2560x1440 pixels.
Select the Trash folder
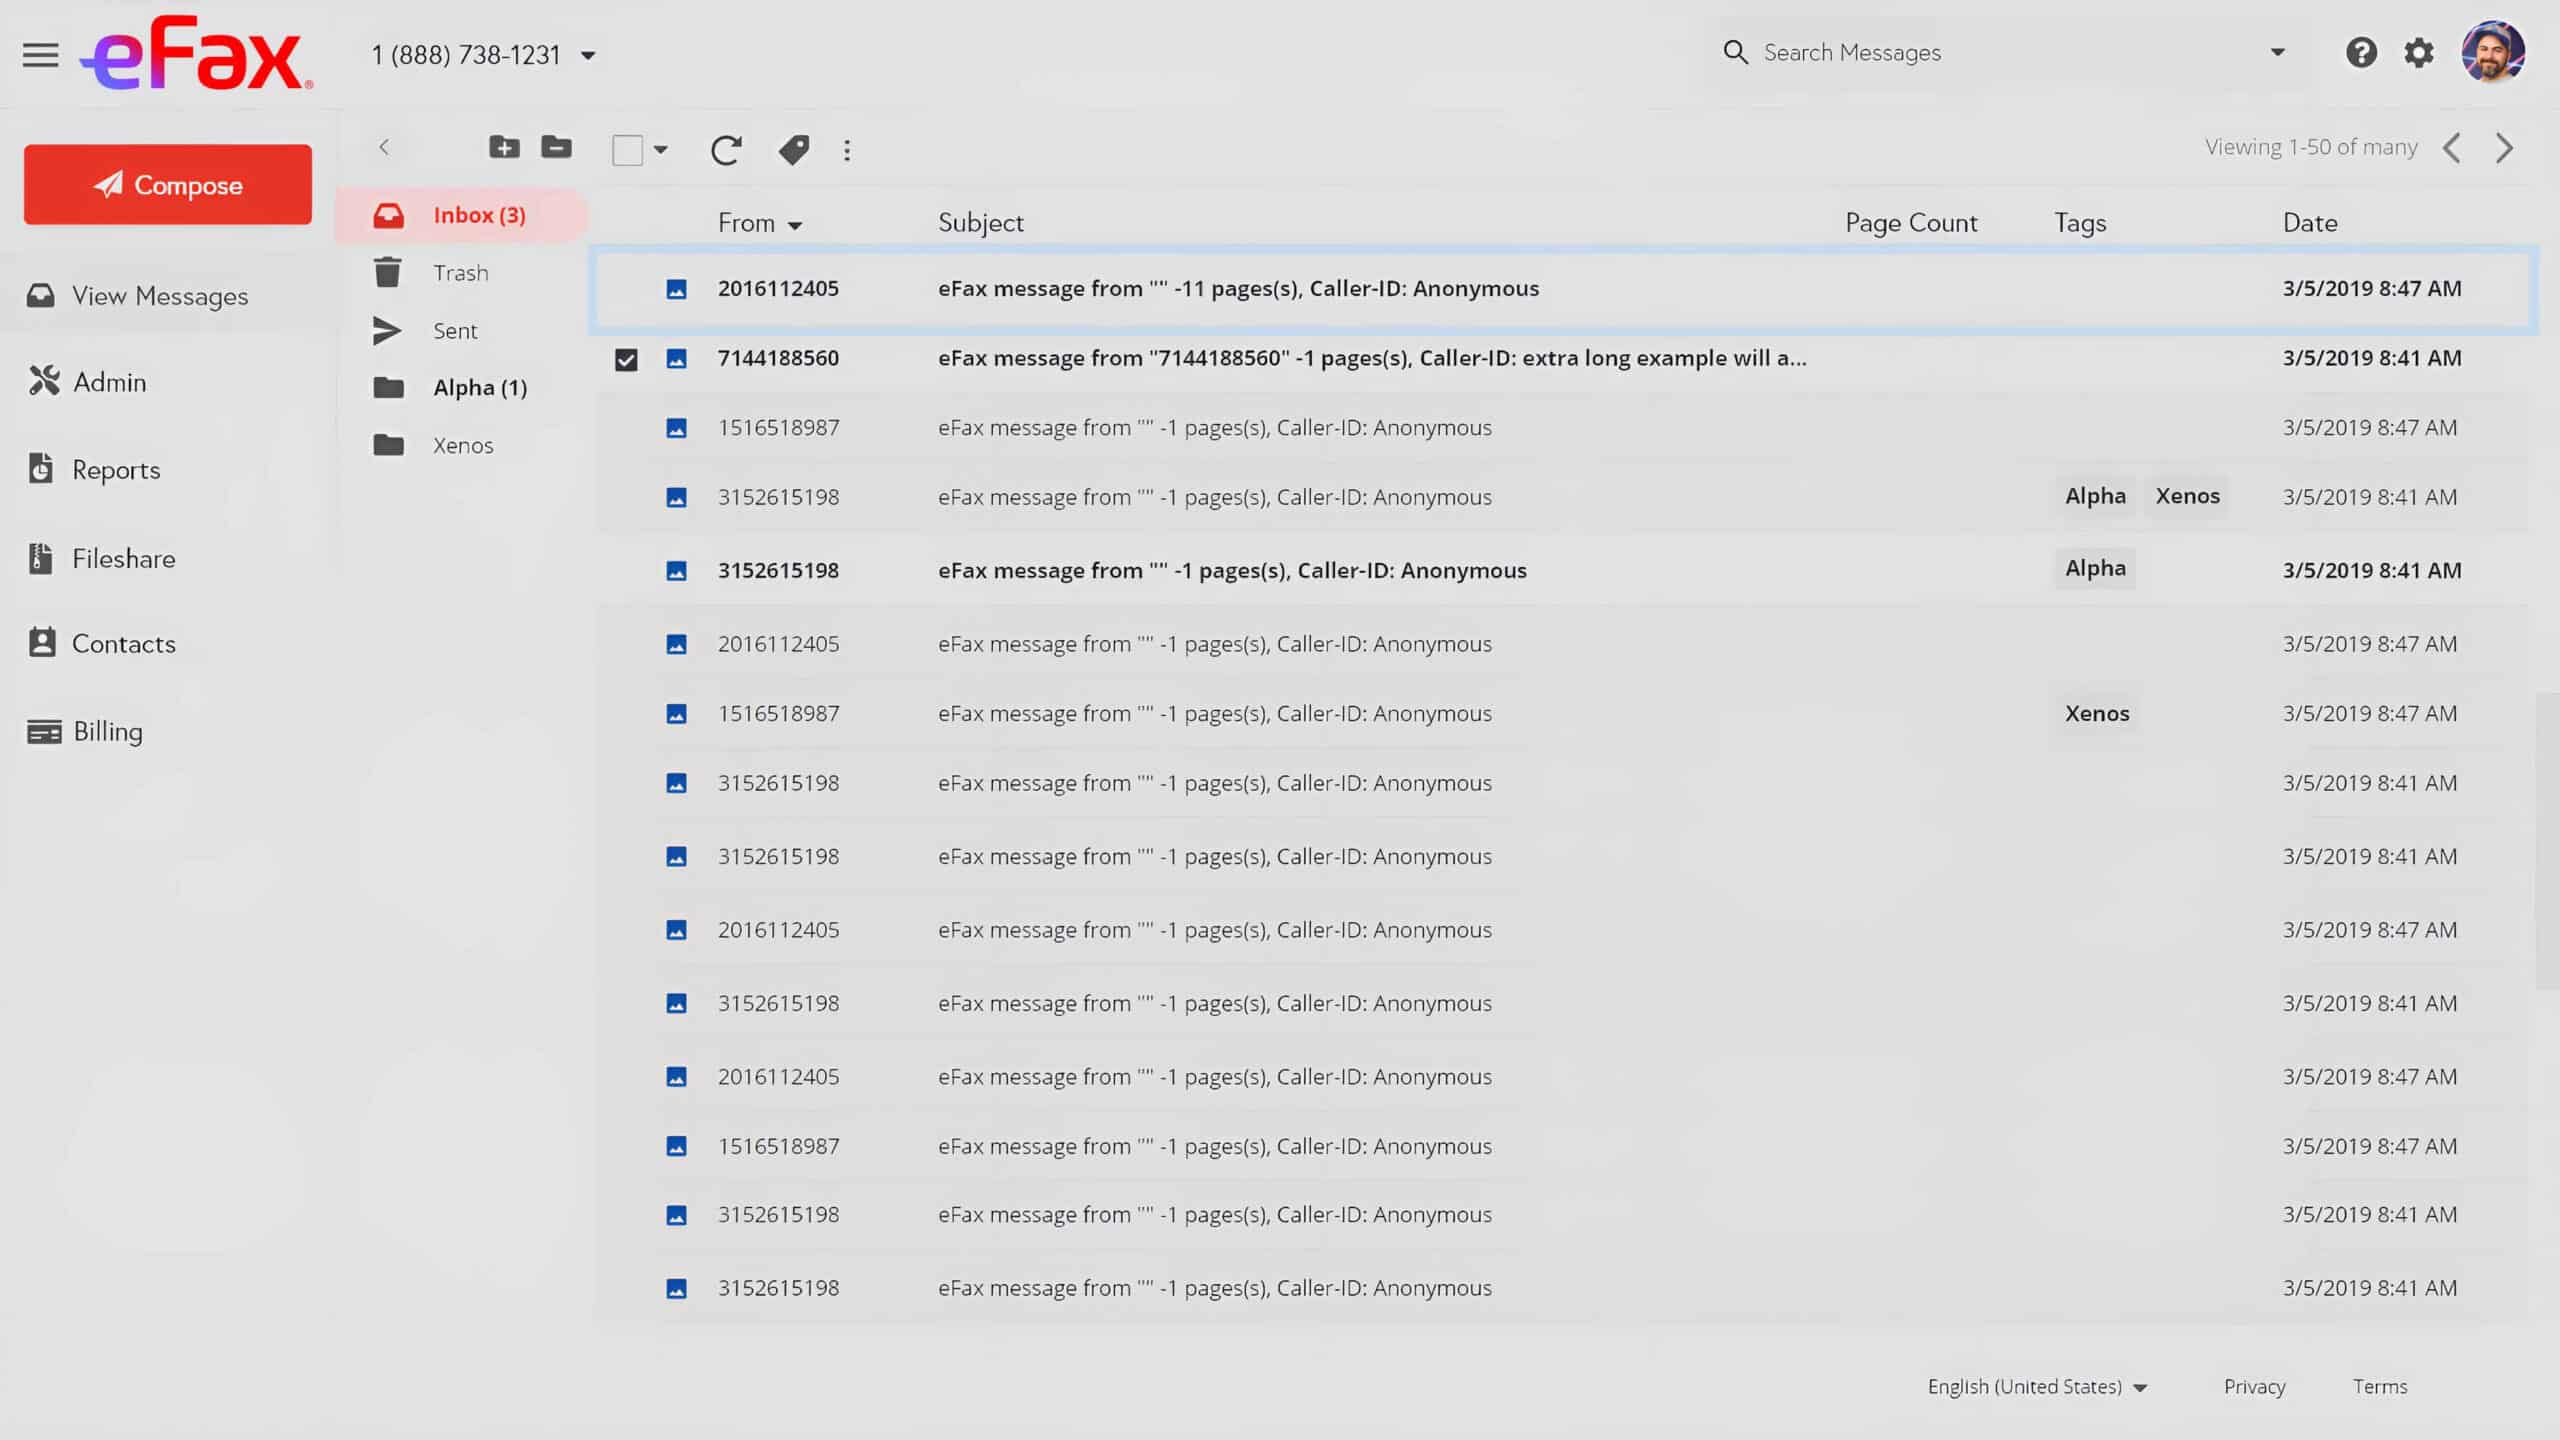(460, 273)
